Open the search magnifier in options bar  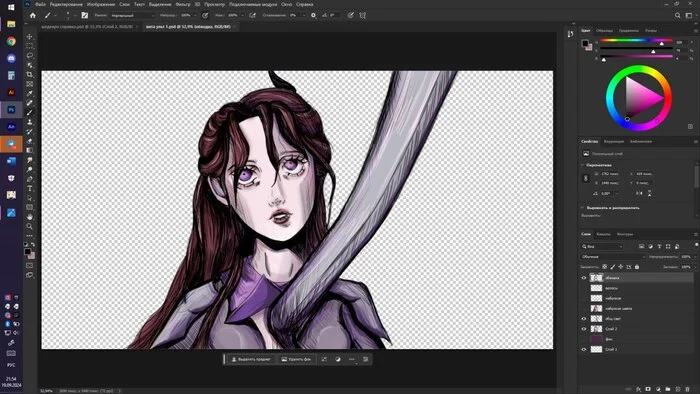coord(678,15)
